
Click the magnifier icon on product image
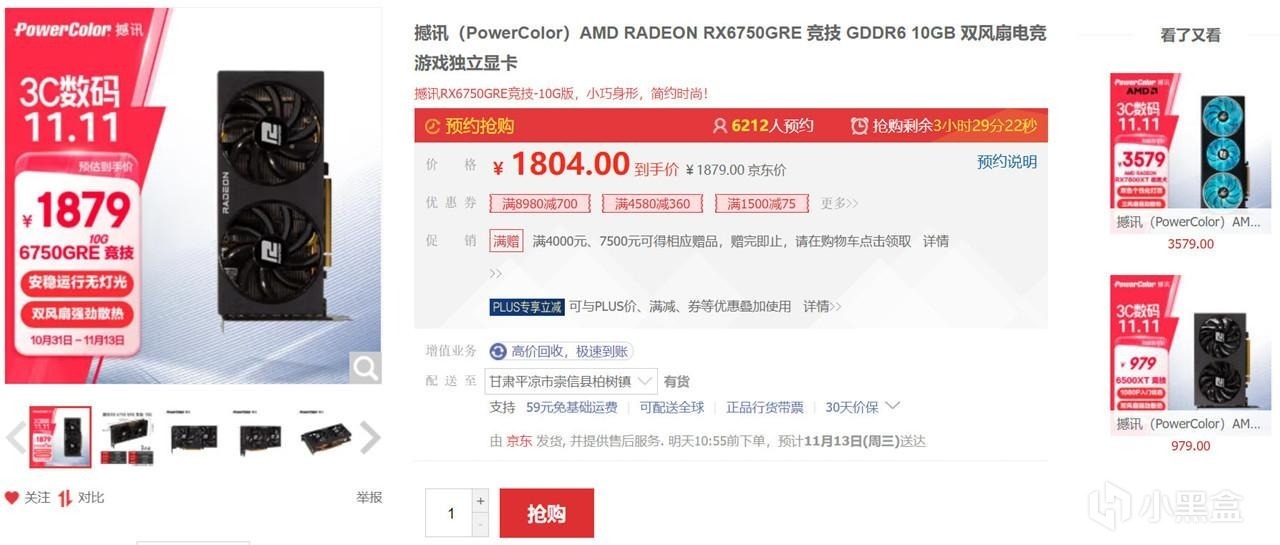[365, 368]
